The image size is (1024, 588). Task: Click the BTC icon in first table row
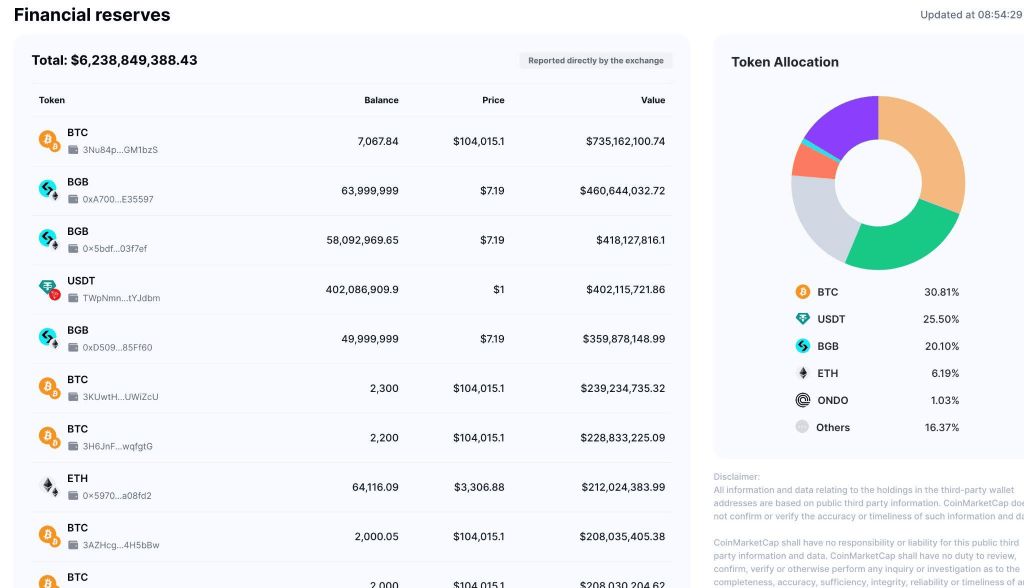[49, 140]
